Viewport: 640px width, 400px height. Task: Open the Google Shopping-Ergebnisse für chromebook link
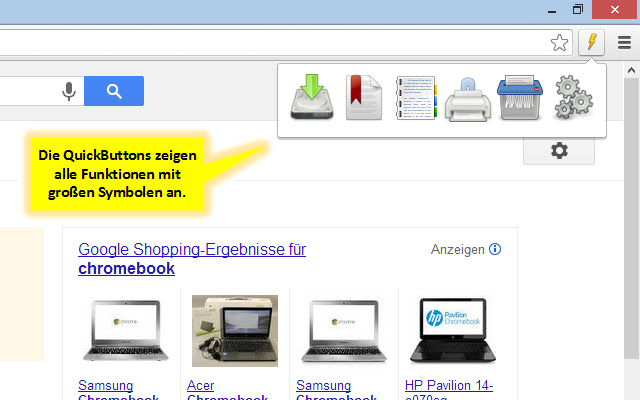(x=192, y=259)
